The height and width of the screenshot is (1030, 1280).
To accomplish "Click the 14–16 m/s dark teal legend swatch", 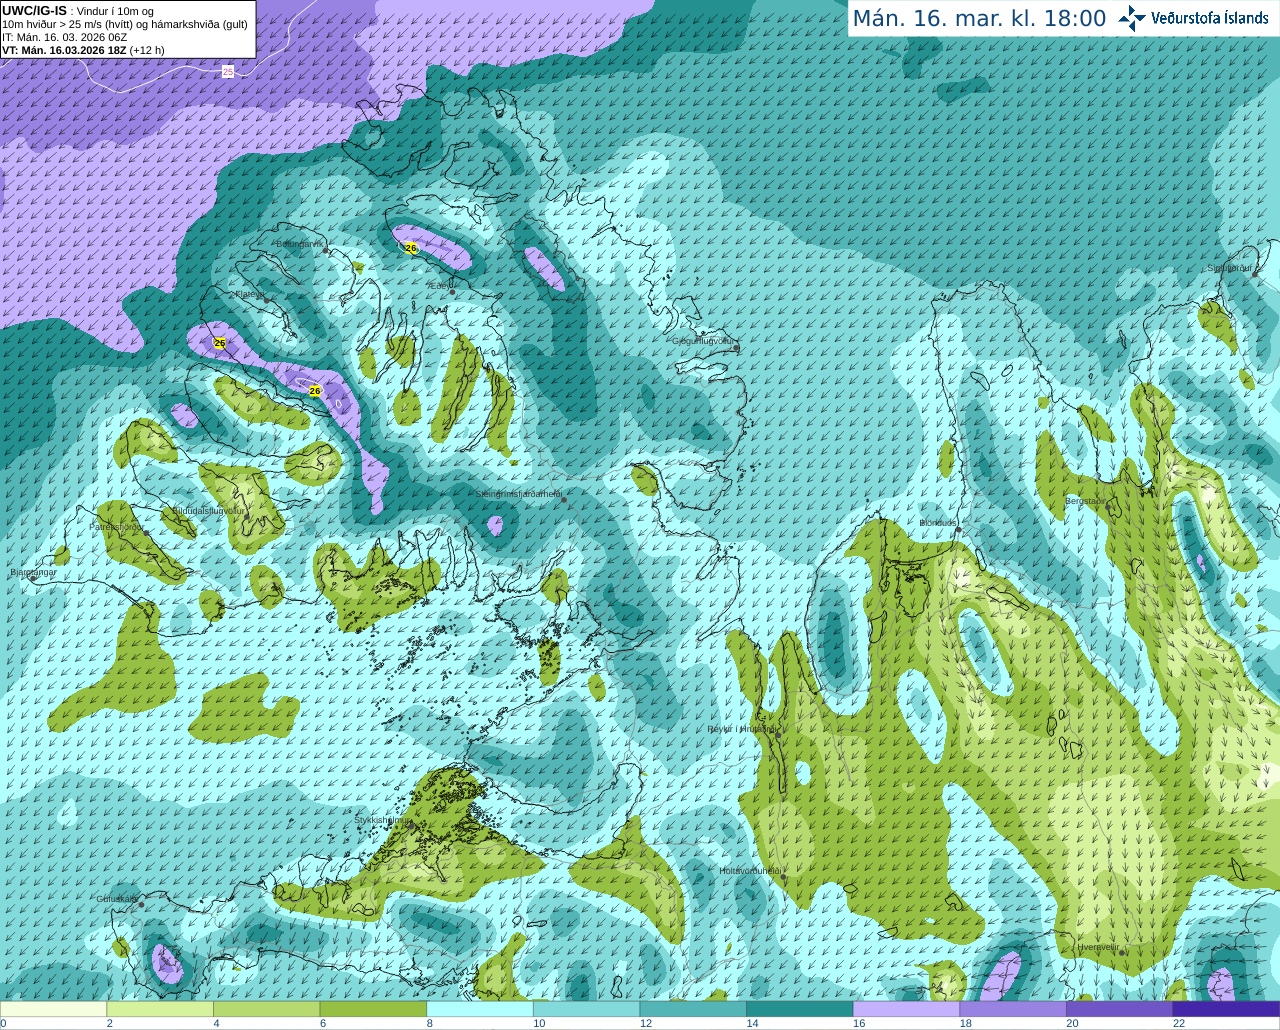I will pyautogui.click(x=800, y=1009).
